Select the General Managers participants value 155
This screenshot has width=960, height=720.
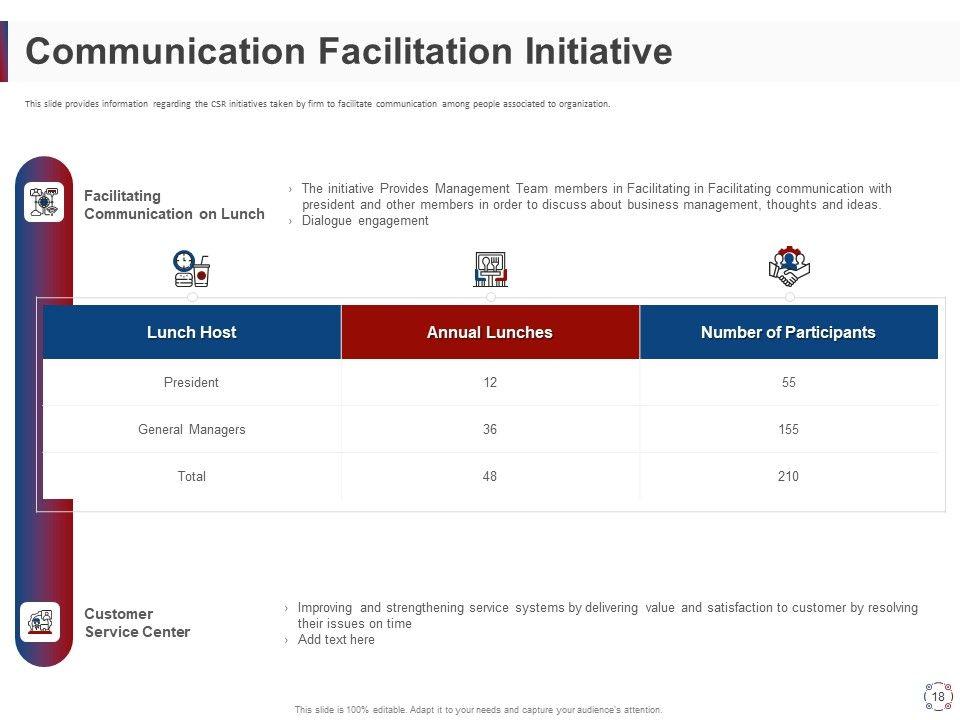pyautogui.click(x=789, y=429)
